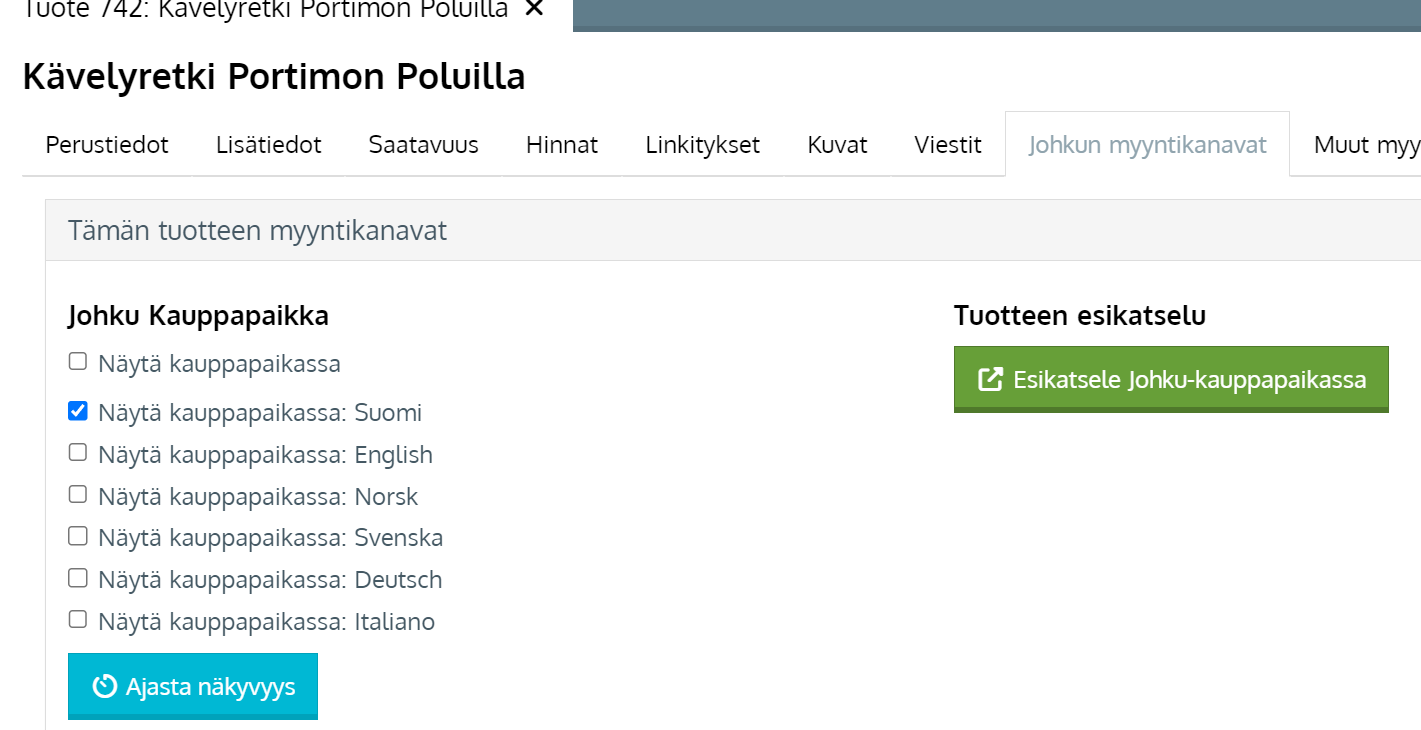
Task: Open the Perustiedot tab
Action: (x=107, y=145)
